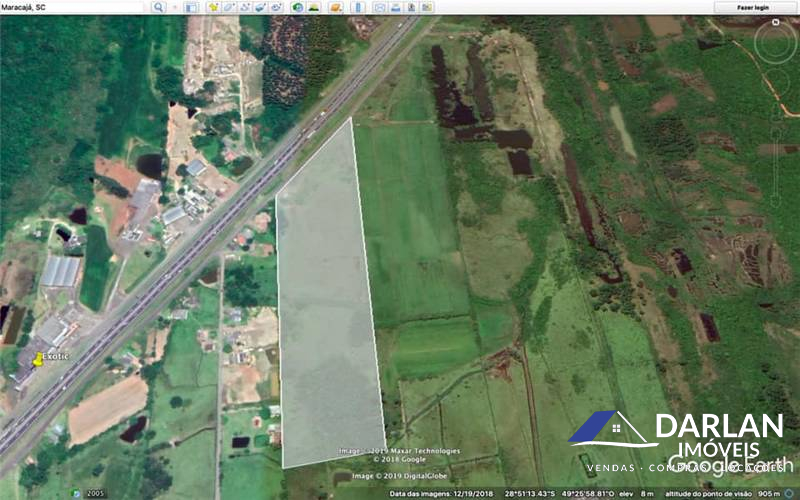Click the Record a Tour icon
This screenshot has height=500, width=800.
point(277,7)
